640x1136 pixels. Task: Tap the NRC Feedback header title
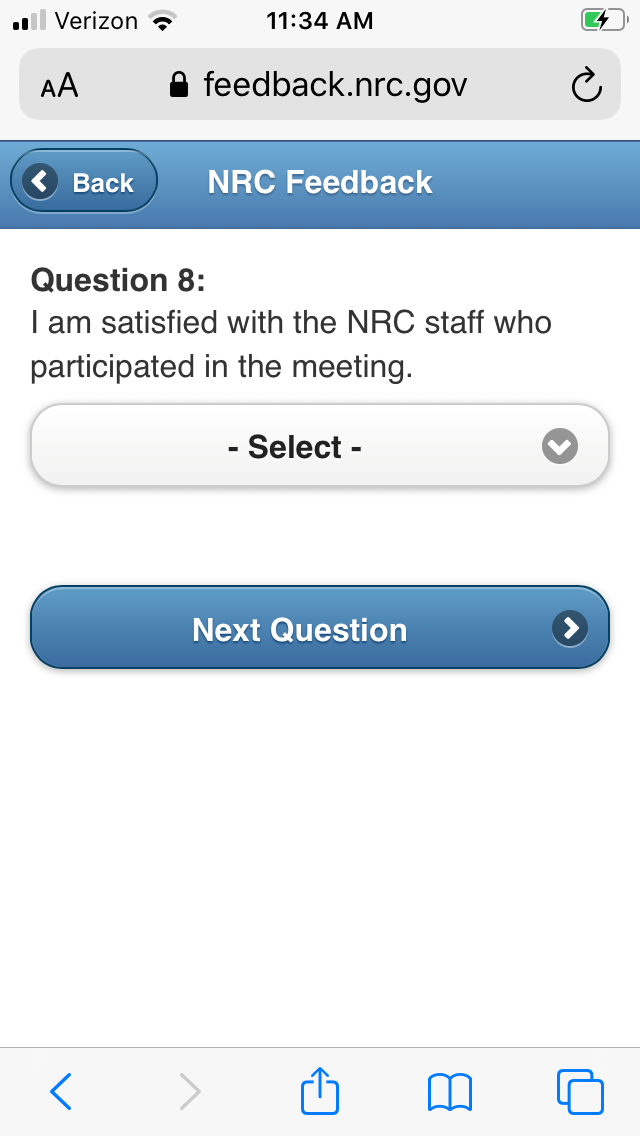click(320, 182)
